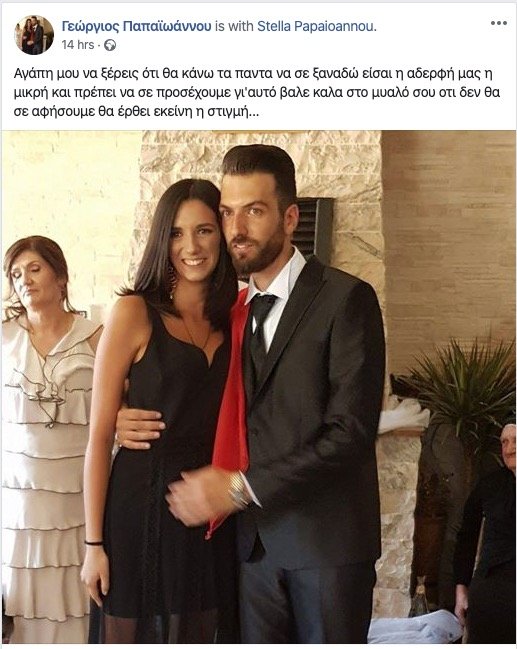Click the globe public audience icon
The height and width of the screenshot is (649, 517).
point(110,45)
